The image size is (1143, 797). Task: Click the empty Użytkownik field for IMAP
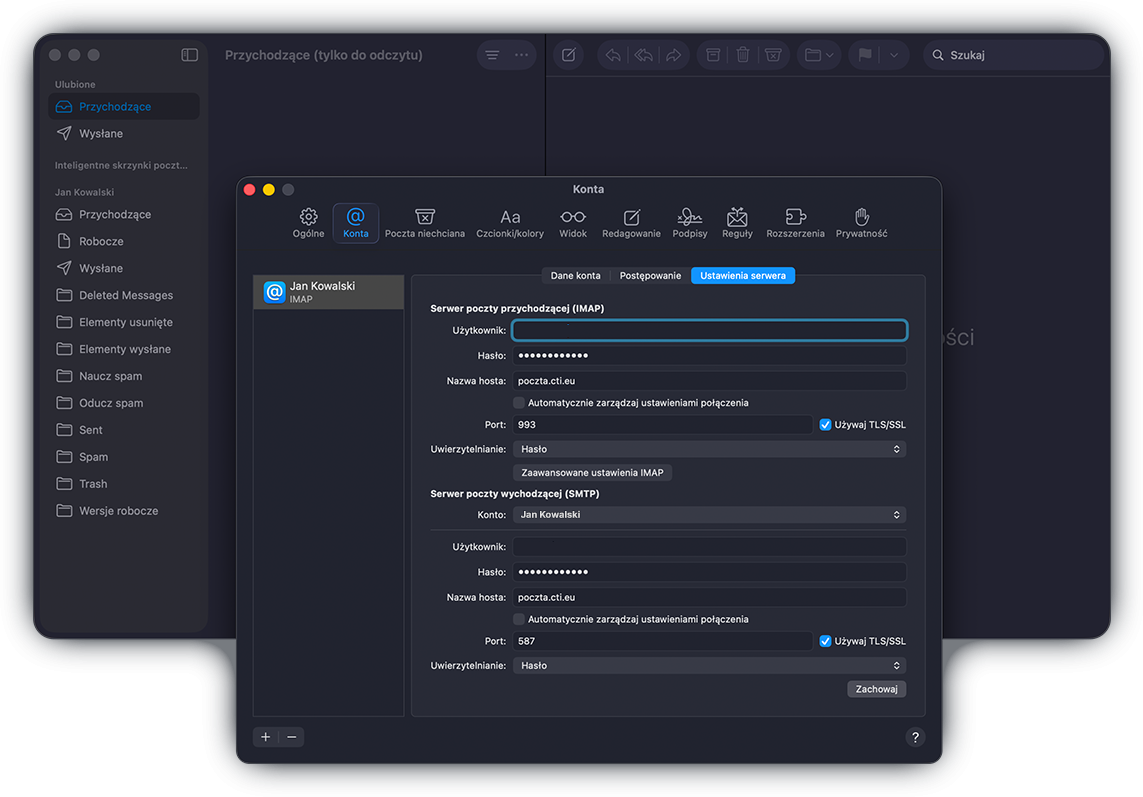pyautogui.click(x=708, y=329)
